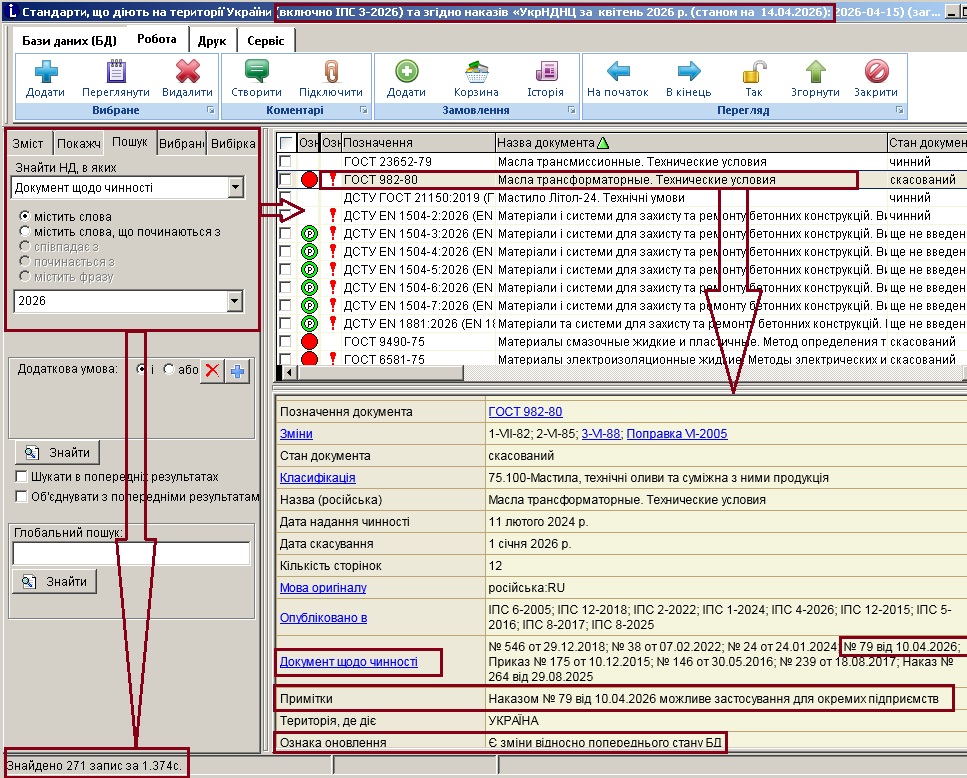This screenshot has height=778, width=967.
Task: Open the 2026 search value dropdown
Action: click(235, 301)
